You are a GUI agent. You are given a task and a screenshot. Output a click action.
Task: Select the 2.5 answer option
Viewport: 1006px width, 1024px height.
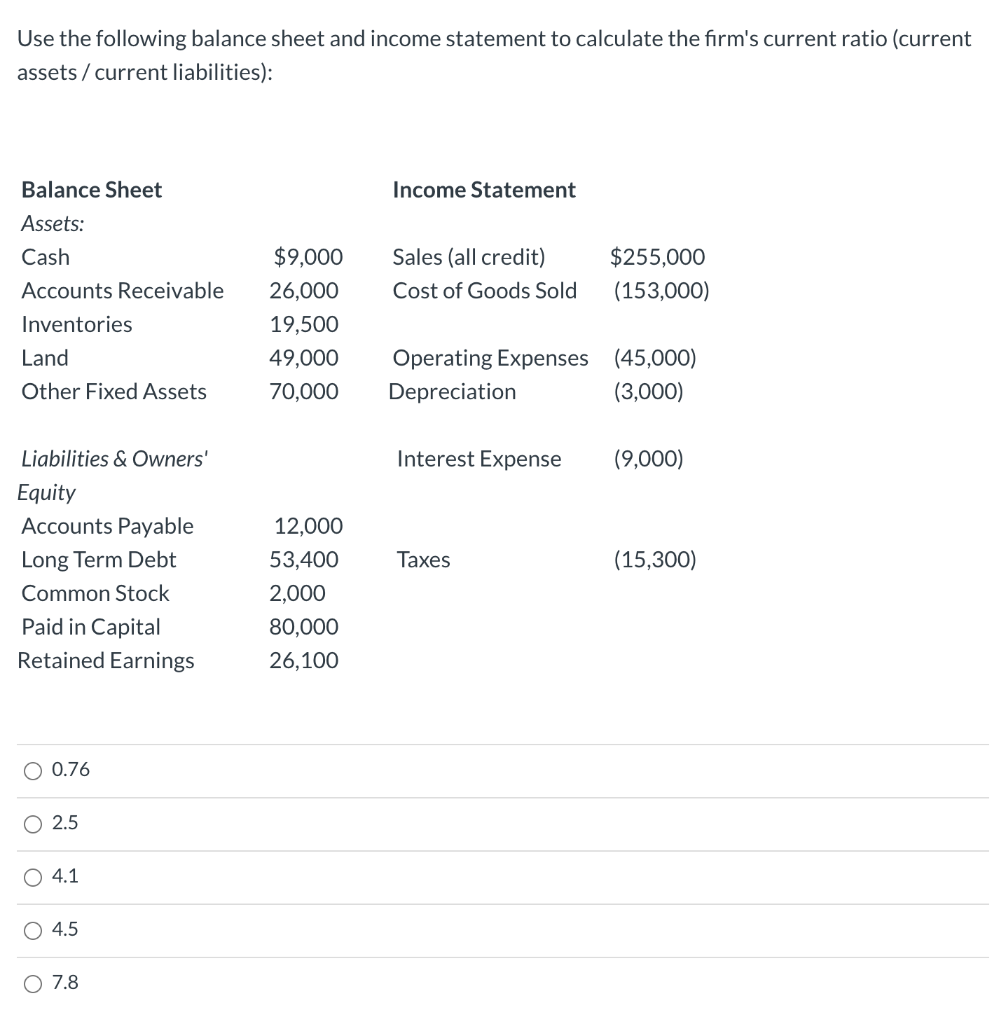[x=32, y=823]
